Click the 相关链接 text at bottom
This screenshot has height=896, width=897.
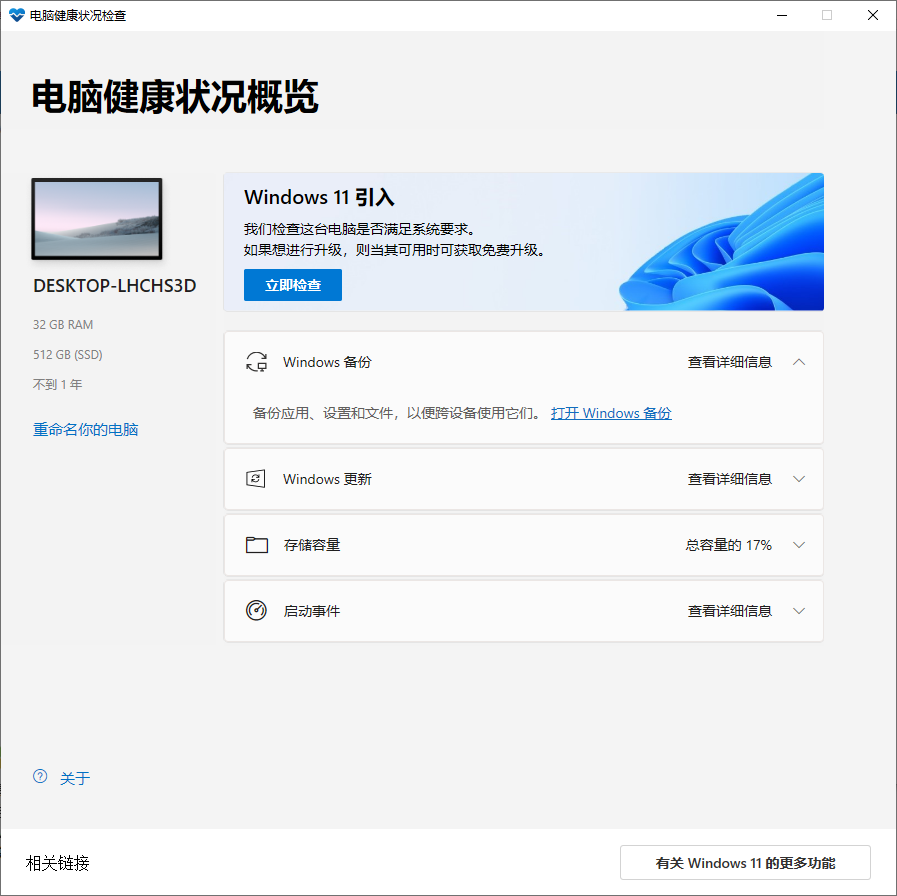(x=57, y=862)
